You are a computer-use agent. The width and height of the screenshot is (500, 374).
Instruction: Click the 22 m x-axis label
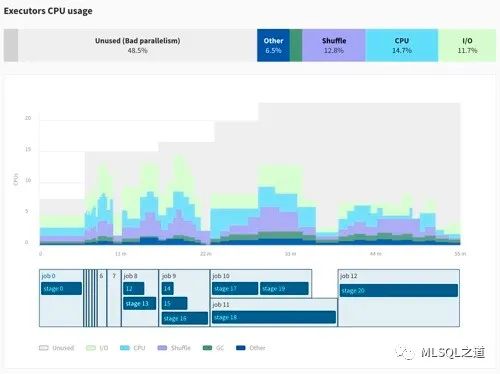click(x=205, y=254)
